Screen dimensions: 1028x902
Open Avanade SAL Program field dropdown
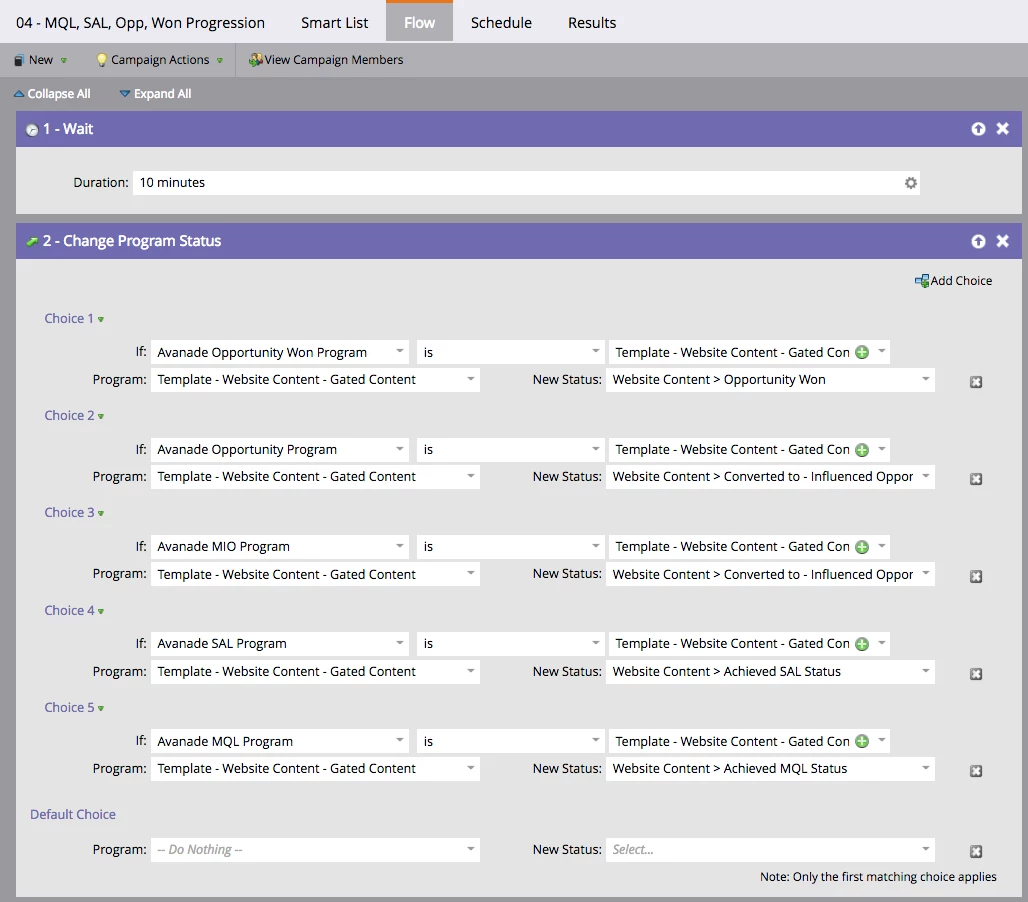click(279, 644)
